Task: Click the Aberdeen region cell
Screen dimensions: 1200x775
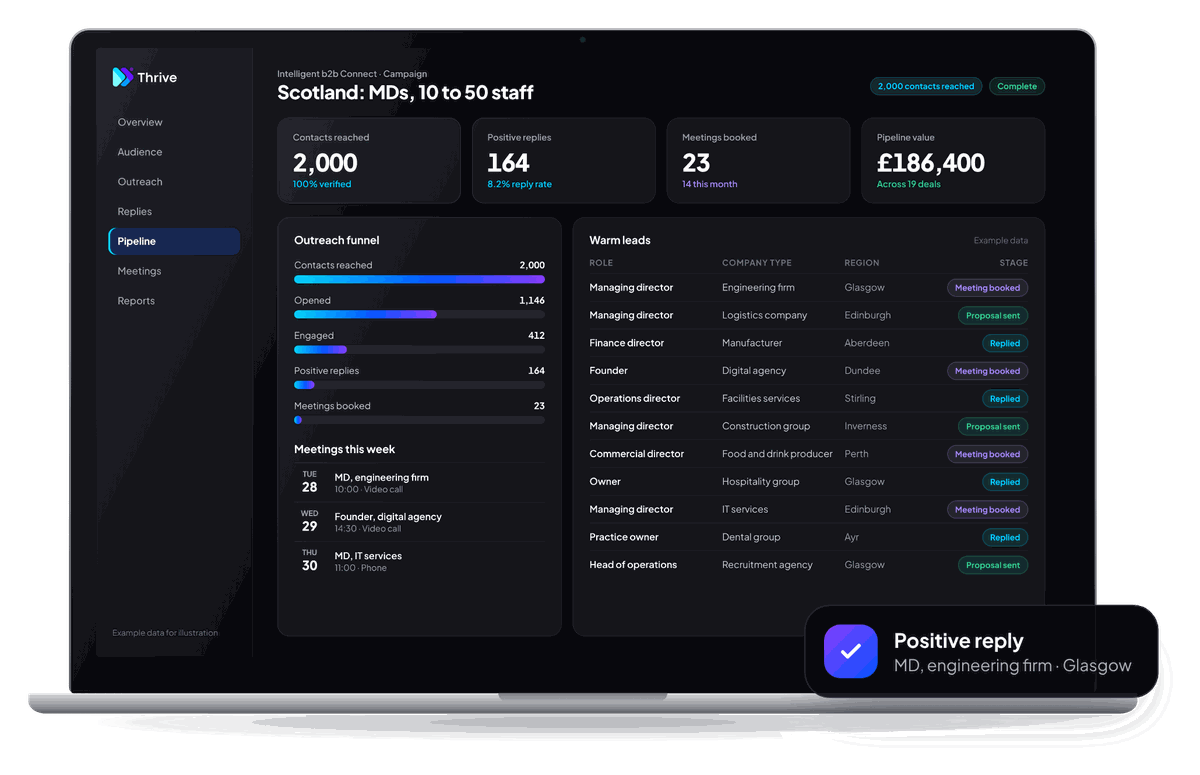Action: click(867, 343)
